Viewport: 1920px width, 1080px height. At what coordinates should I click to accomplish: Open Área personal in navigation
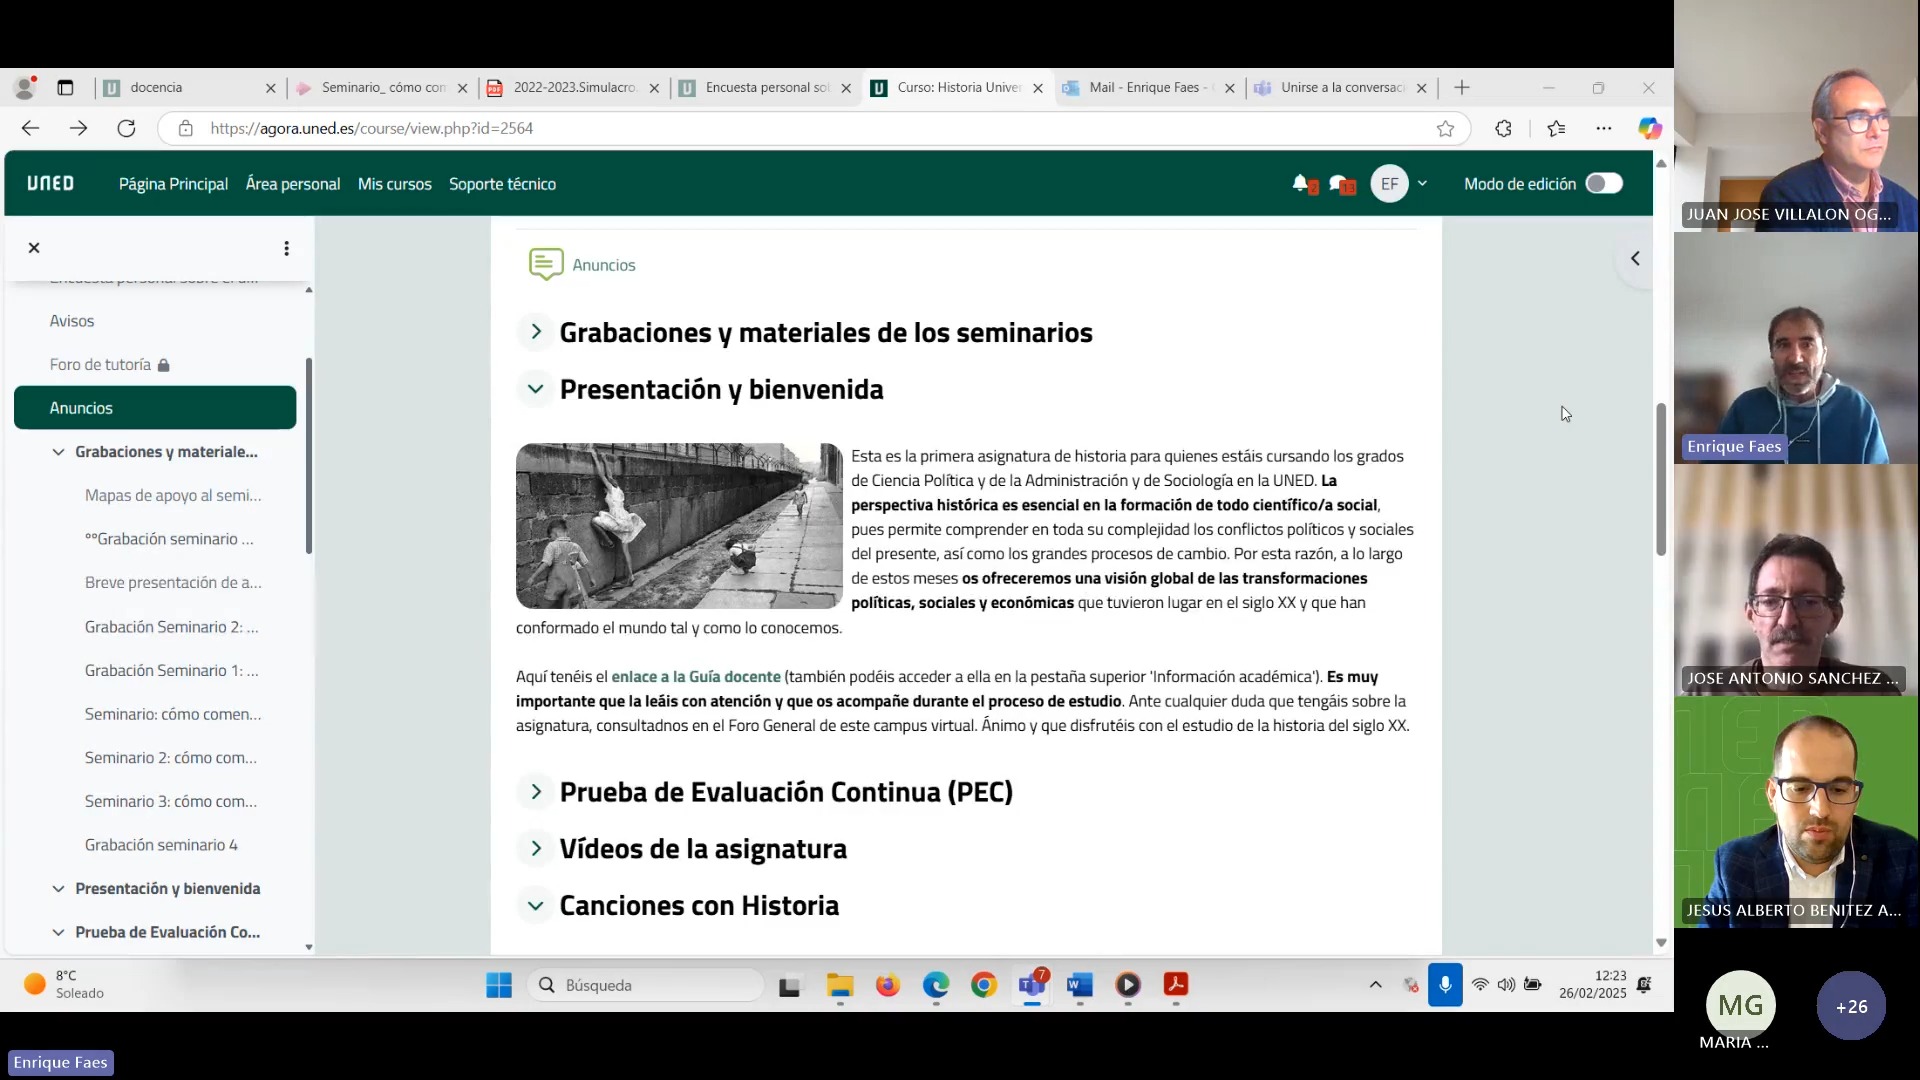click(x=293, y=184)
